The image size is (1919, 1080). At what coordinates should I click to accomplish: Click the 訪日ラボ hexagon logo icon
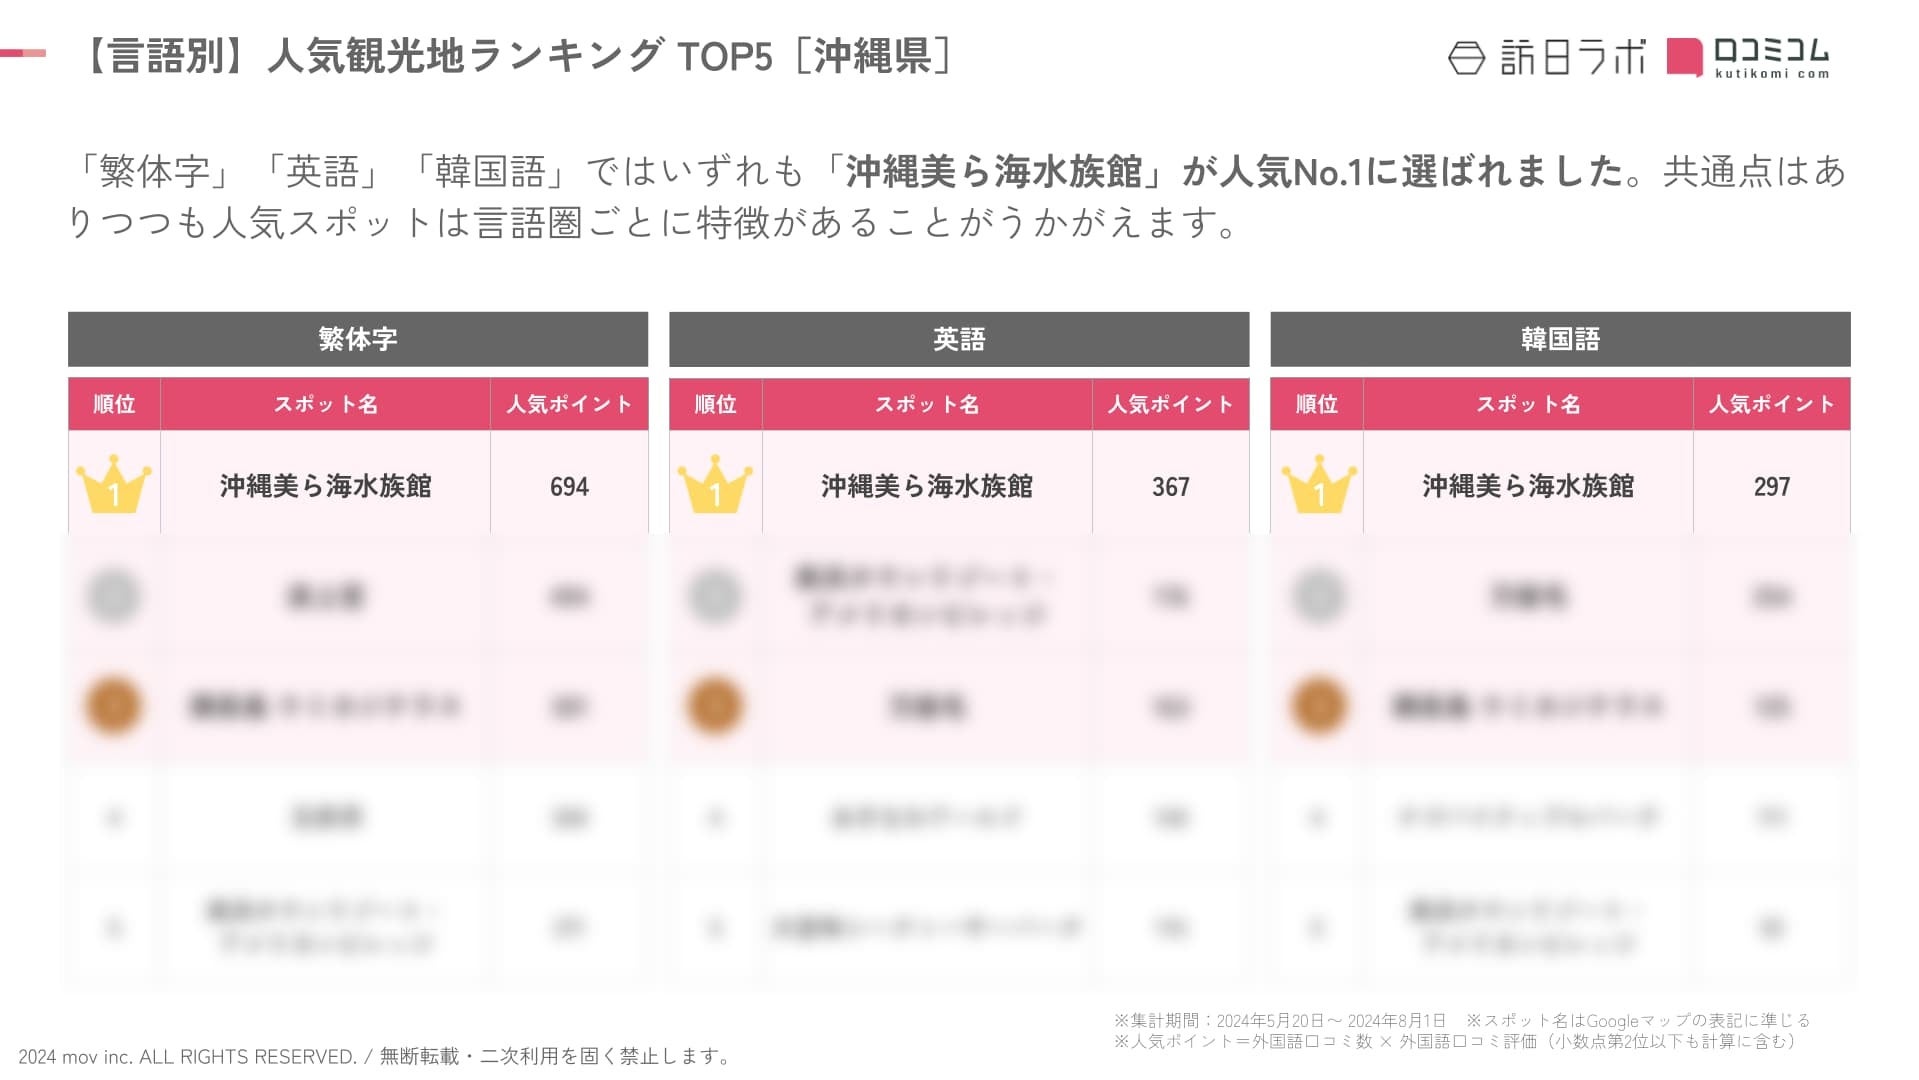point(1466,58)
